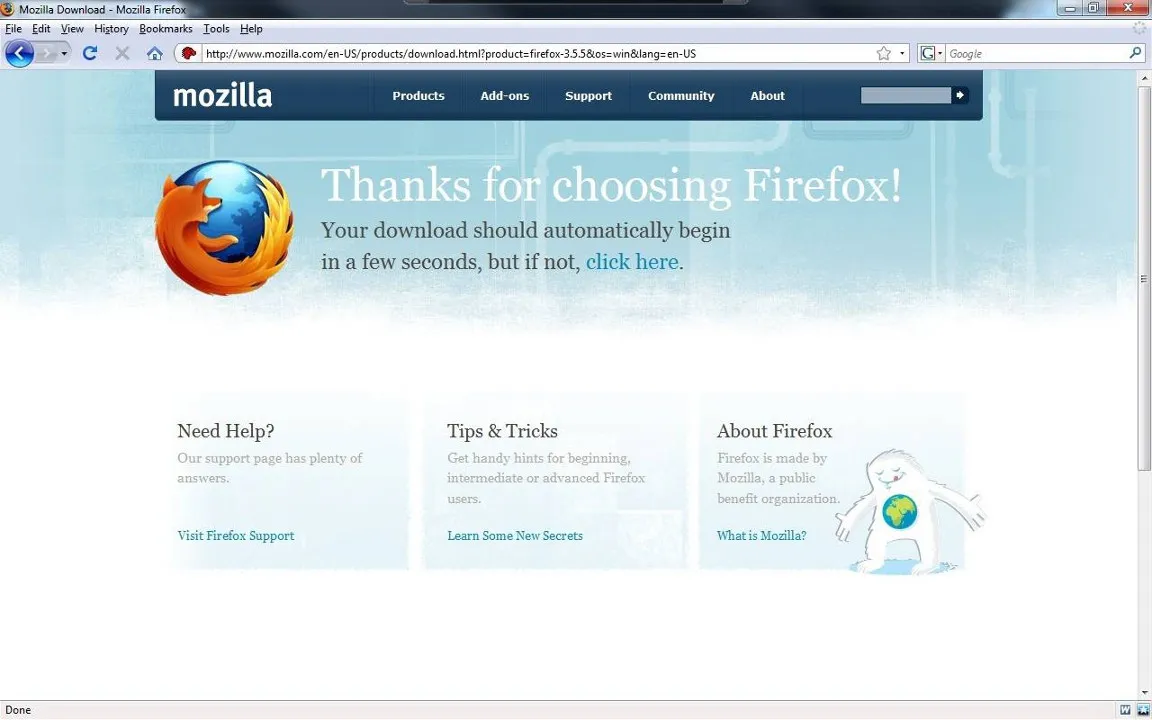1152x720 pixels.
Task: Open the Edit menu
Action: [41, 29]
